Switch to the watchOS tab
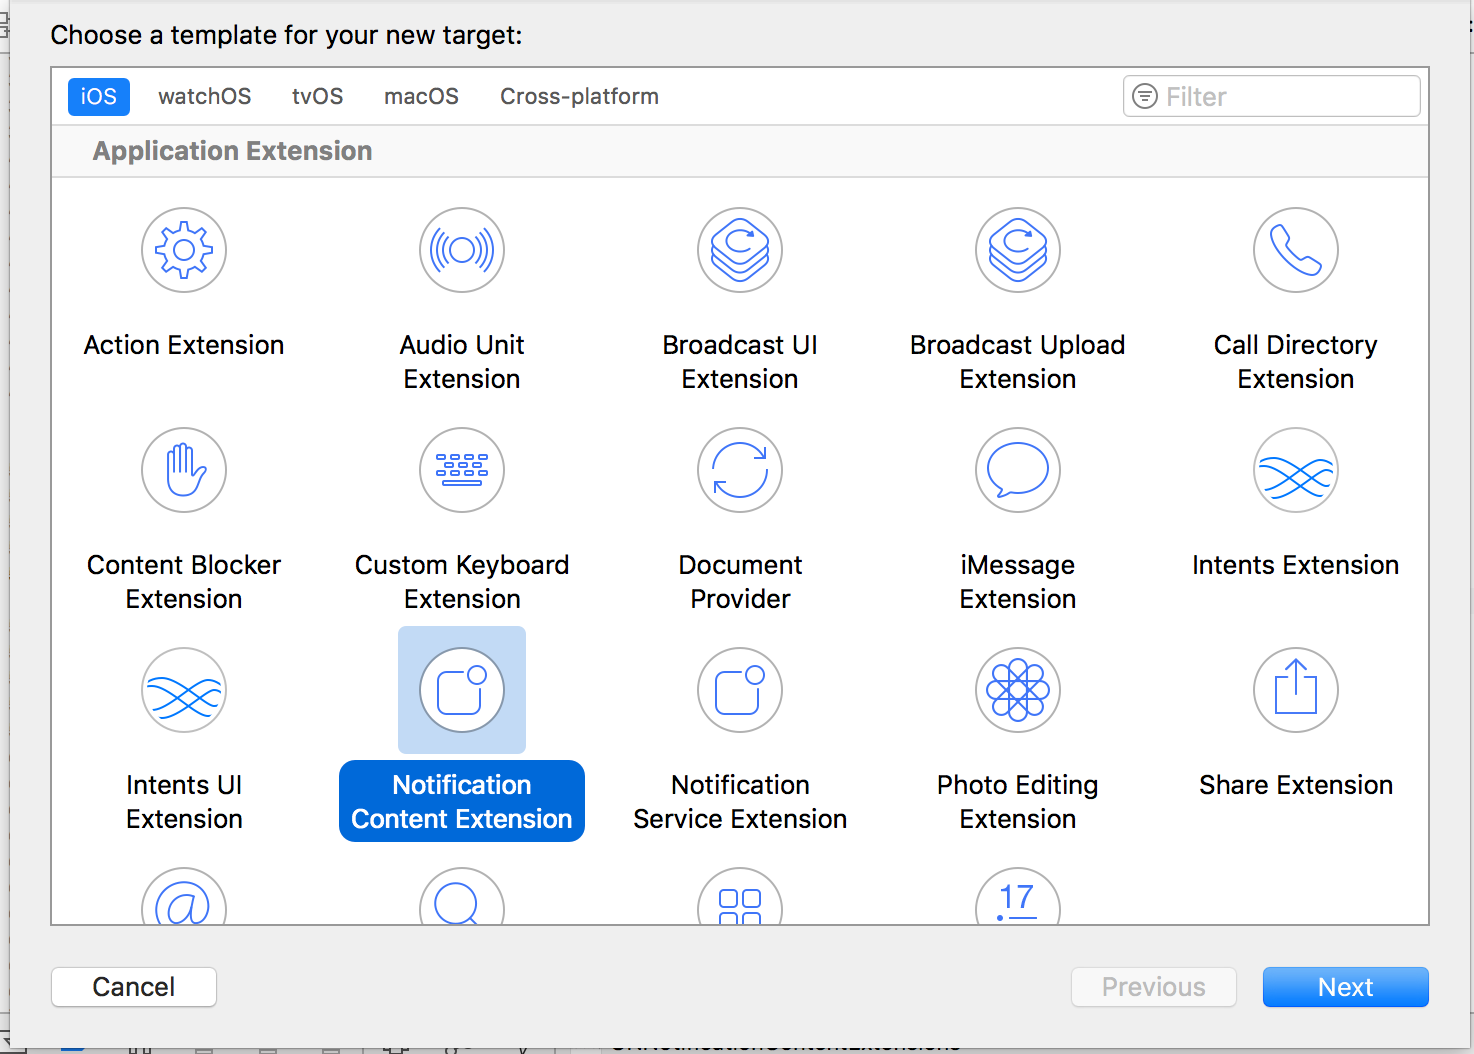1474x1054 pixels. coord(205,97)
